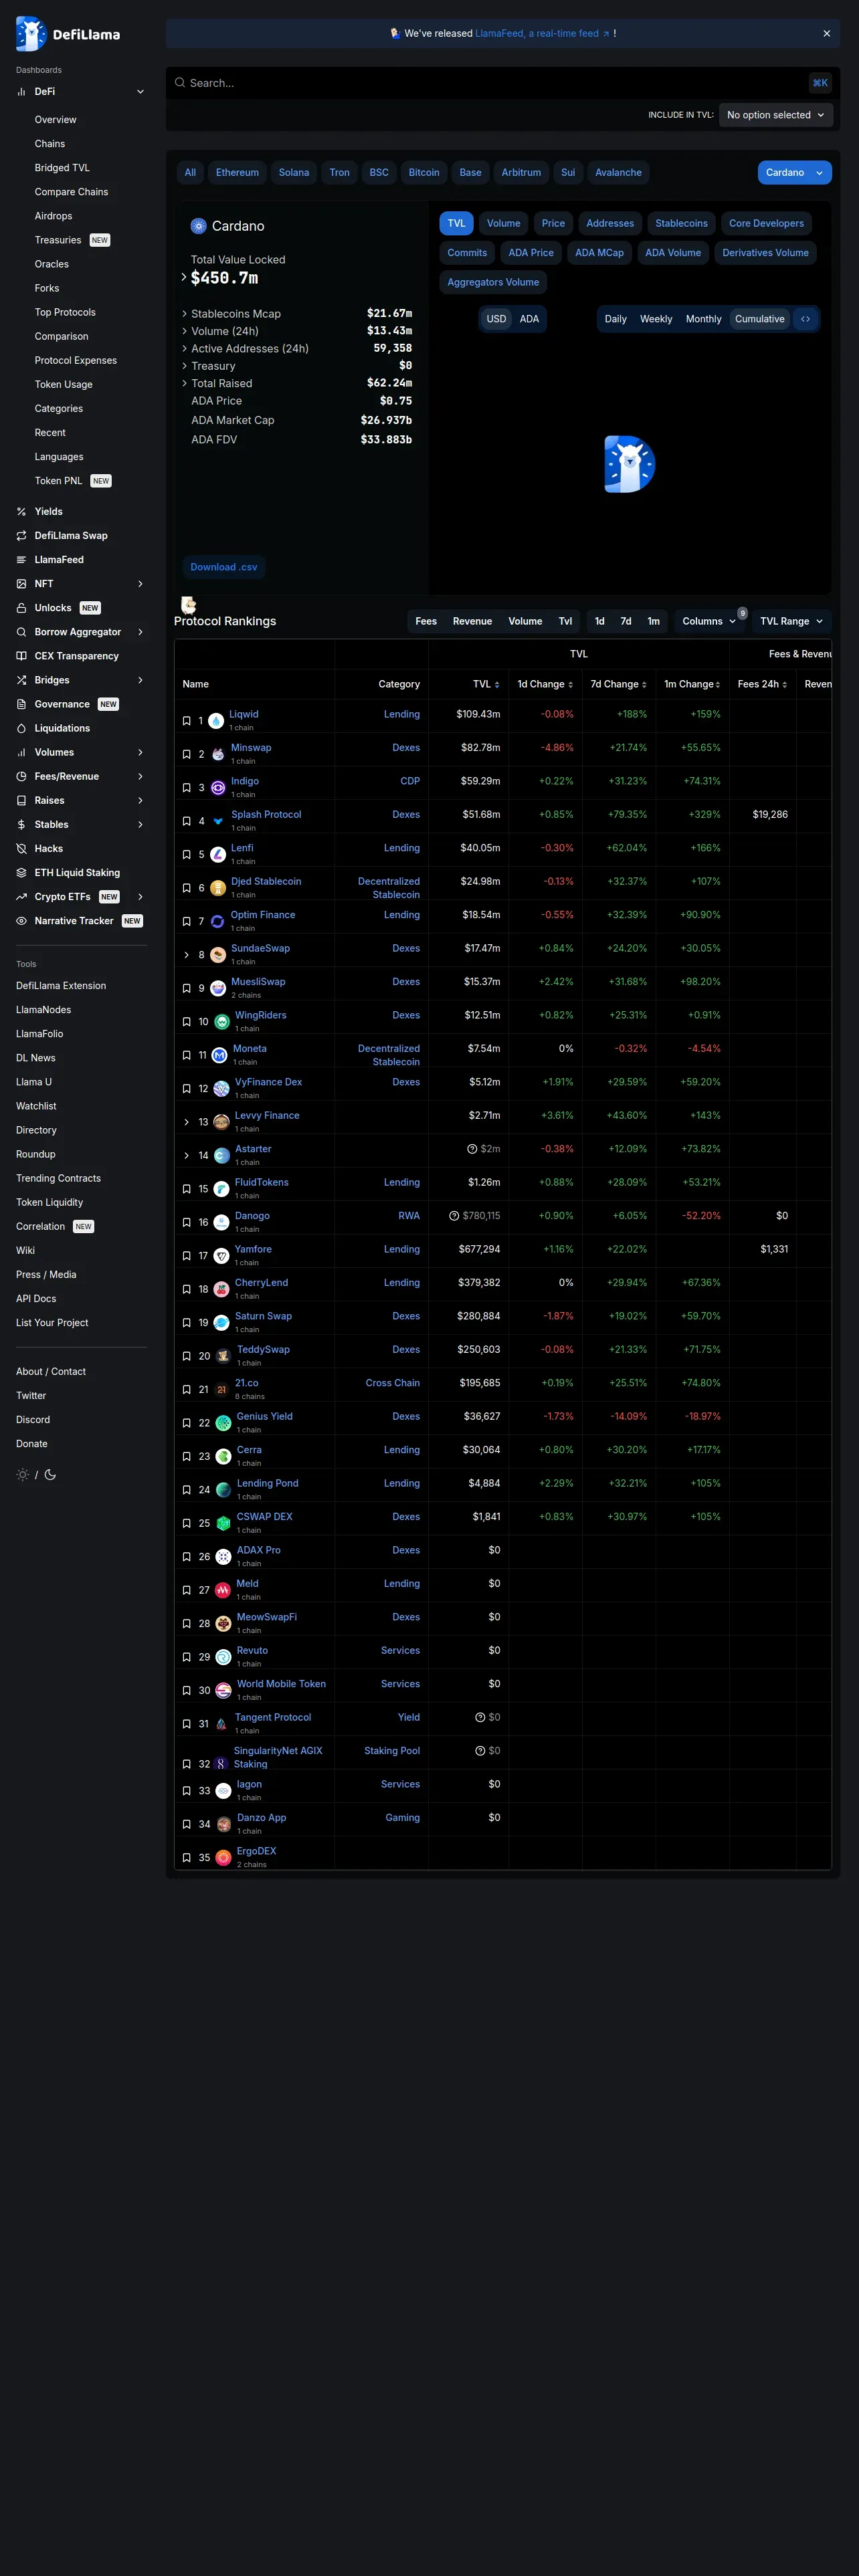Click the Narrative Tracker eye icon
859x2576 pixels.
[21, 921]
